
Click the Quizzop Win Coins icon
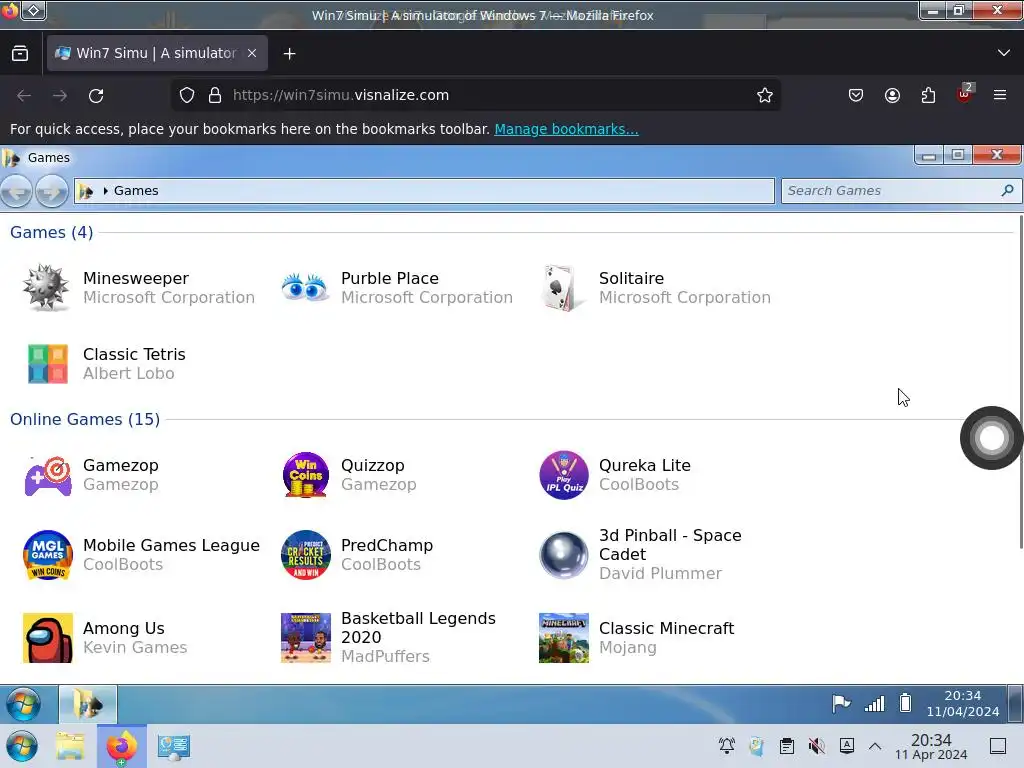coord(306,475)
